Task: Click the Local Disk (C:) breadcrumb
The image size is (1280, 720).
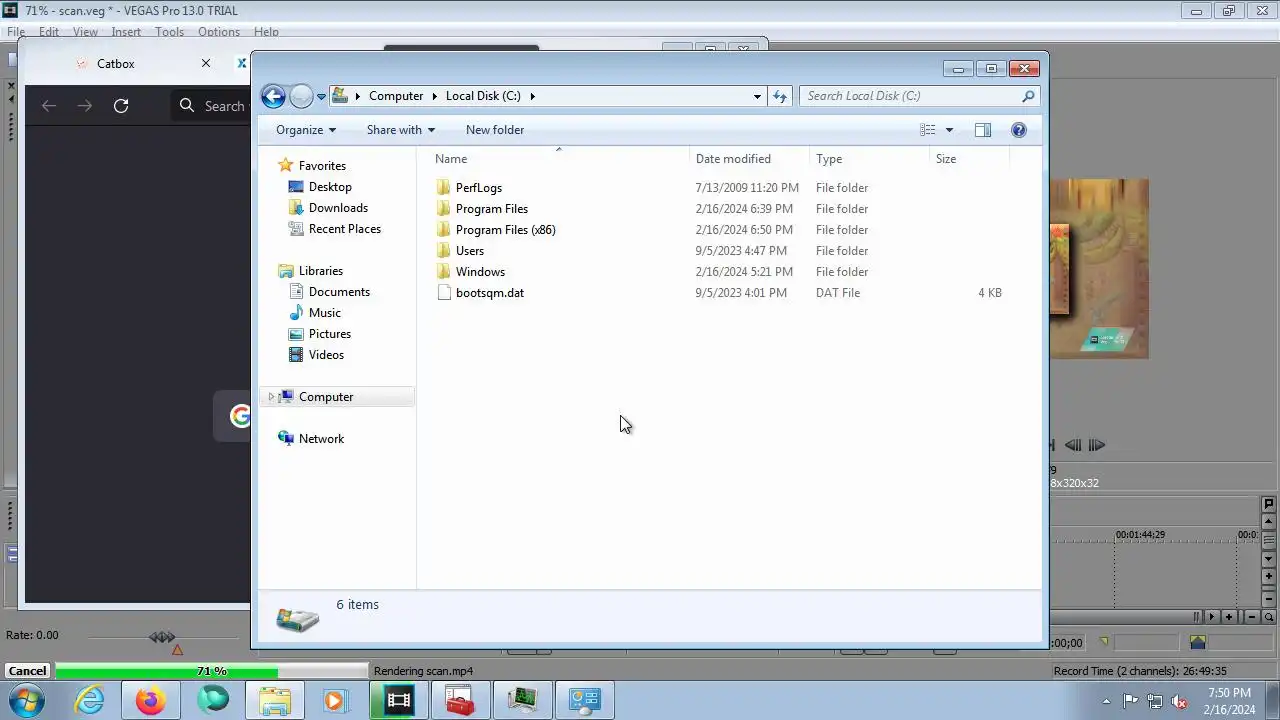Action: click(x=483, y=96)
